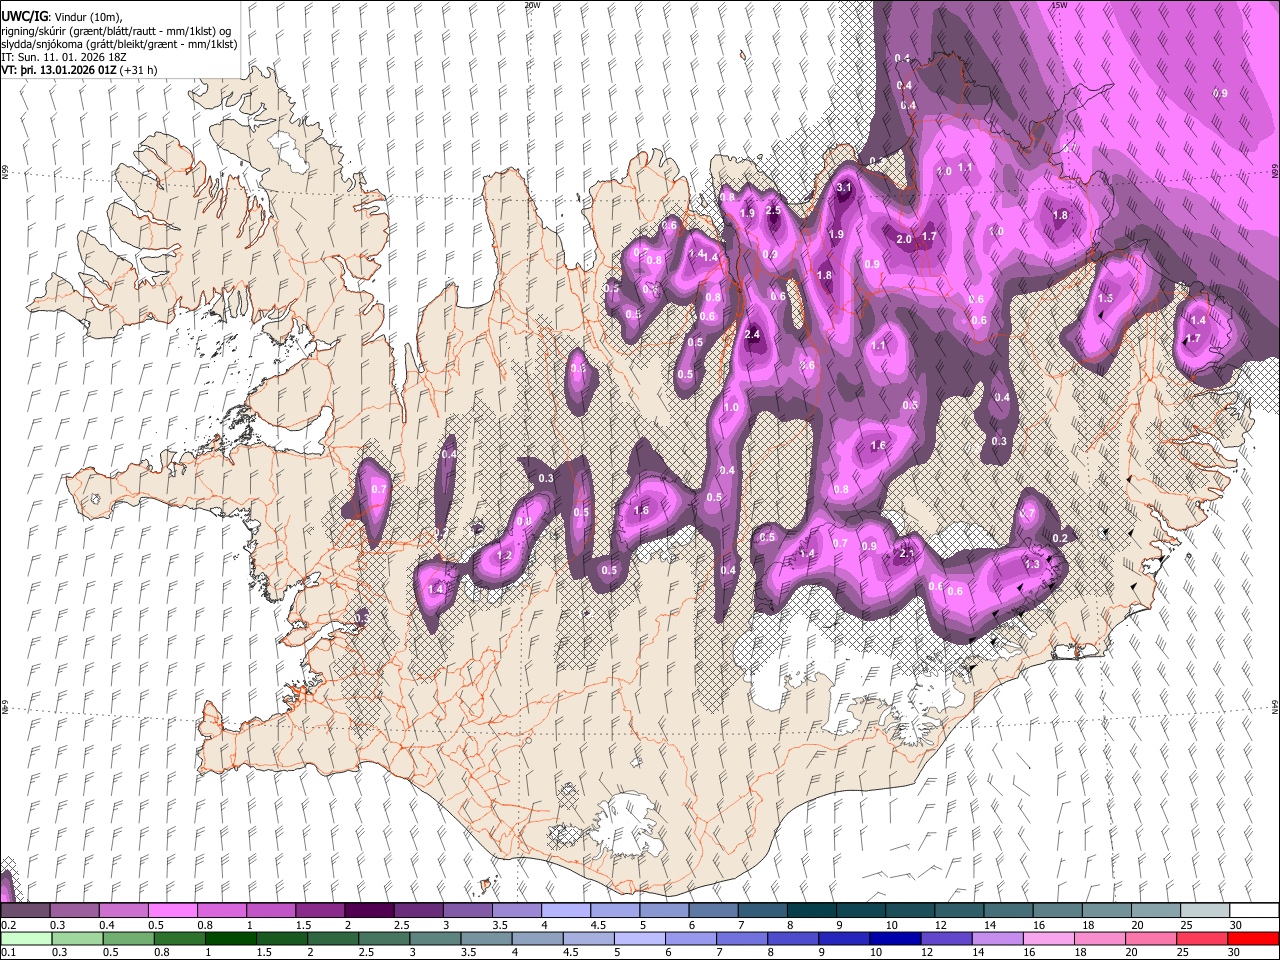The image size is (1280, 960).
Task: Pick bottom-row bright red swatch after 30
Action: tap(1252, 938)
